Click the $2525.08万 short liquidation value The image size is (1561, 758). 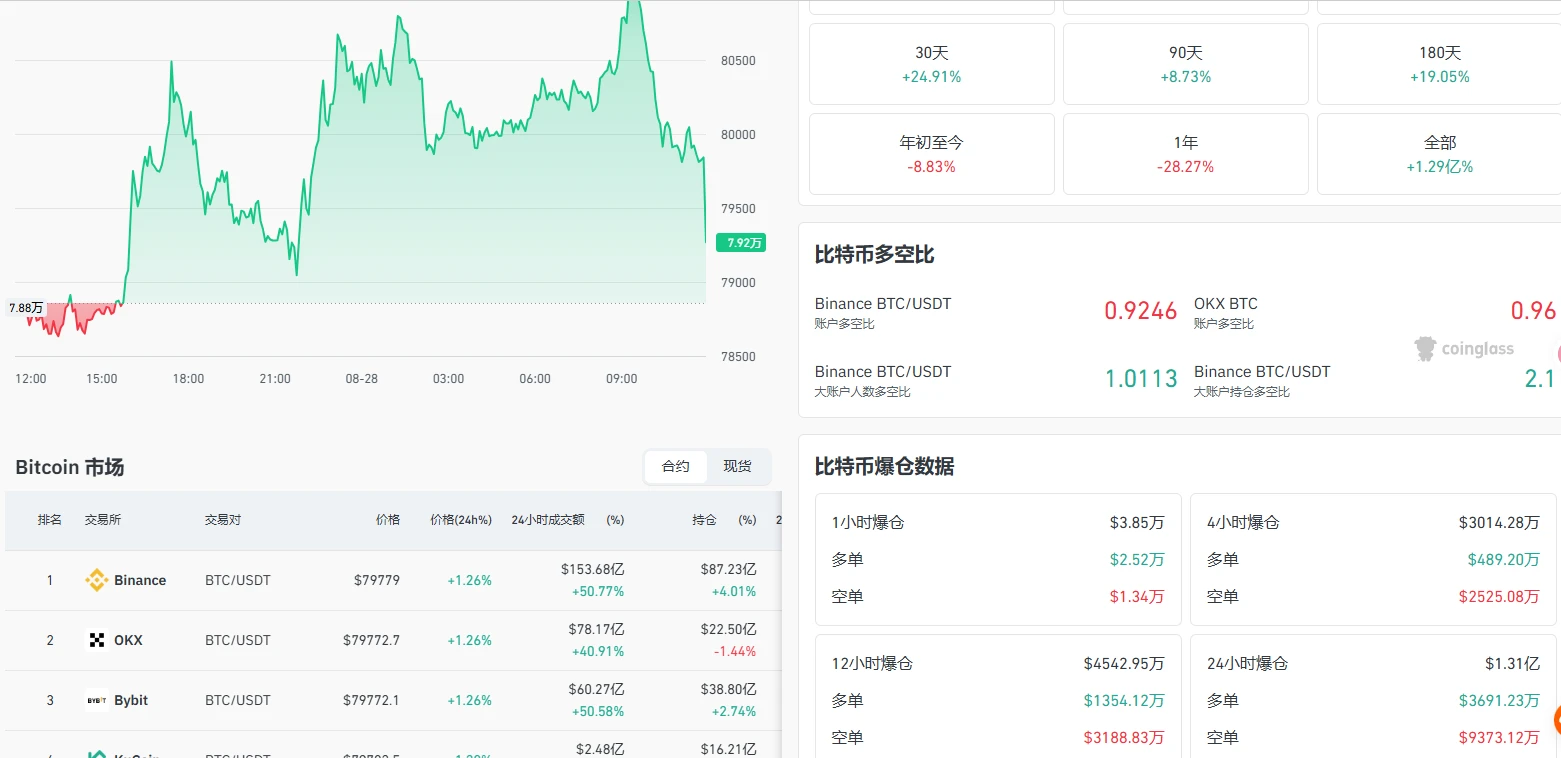click(x=1499, y=596)
